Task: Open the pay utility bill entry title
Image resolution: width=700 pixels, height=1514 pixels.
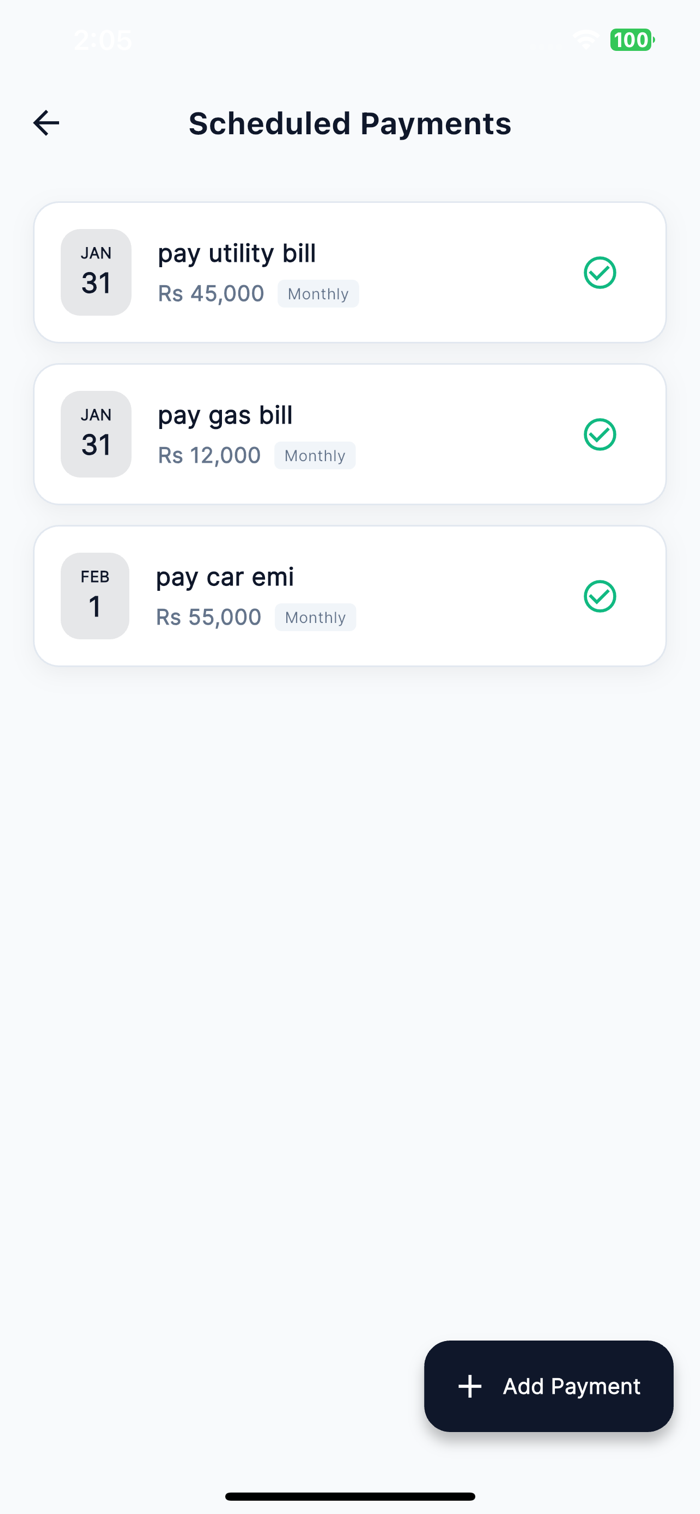Action: tap(237, 253)
